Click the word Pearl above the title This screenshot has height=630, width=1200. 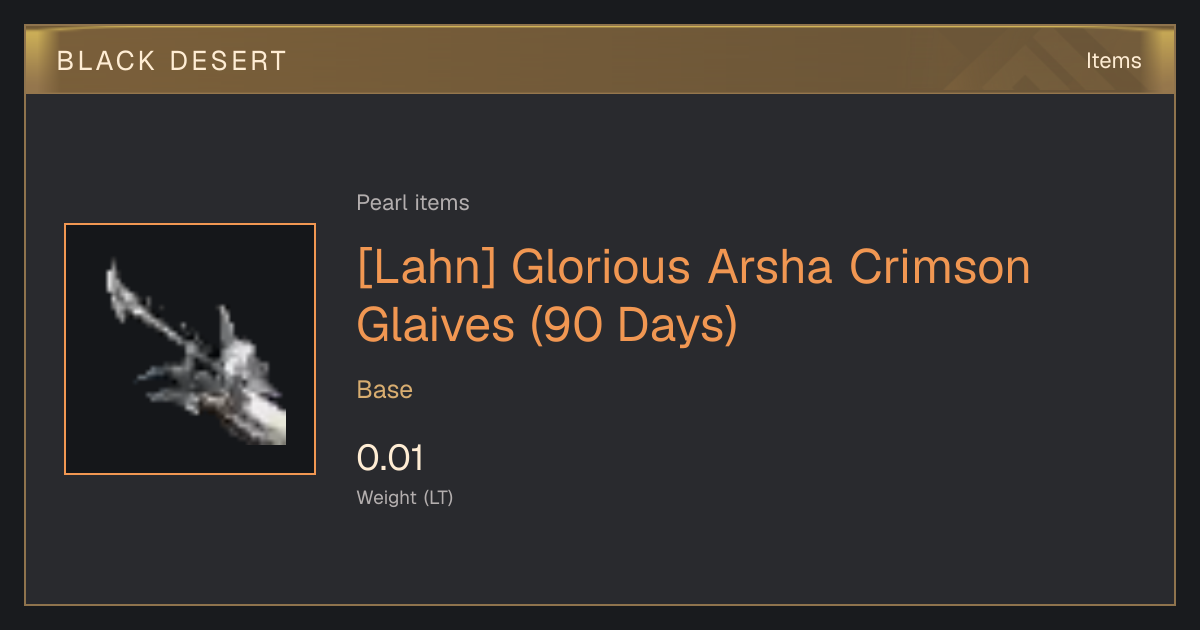click(382, 203)
